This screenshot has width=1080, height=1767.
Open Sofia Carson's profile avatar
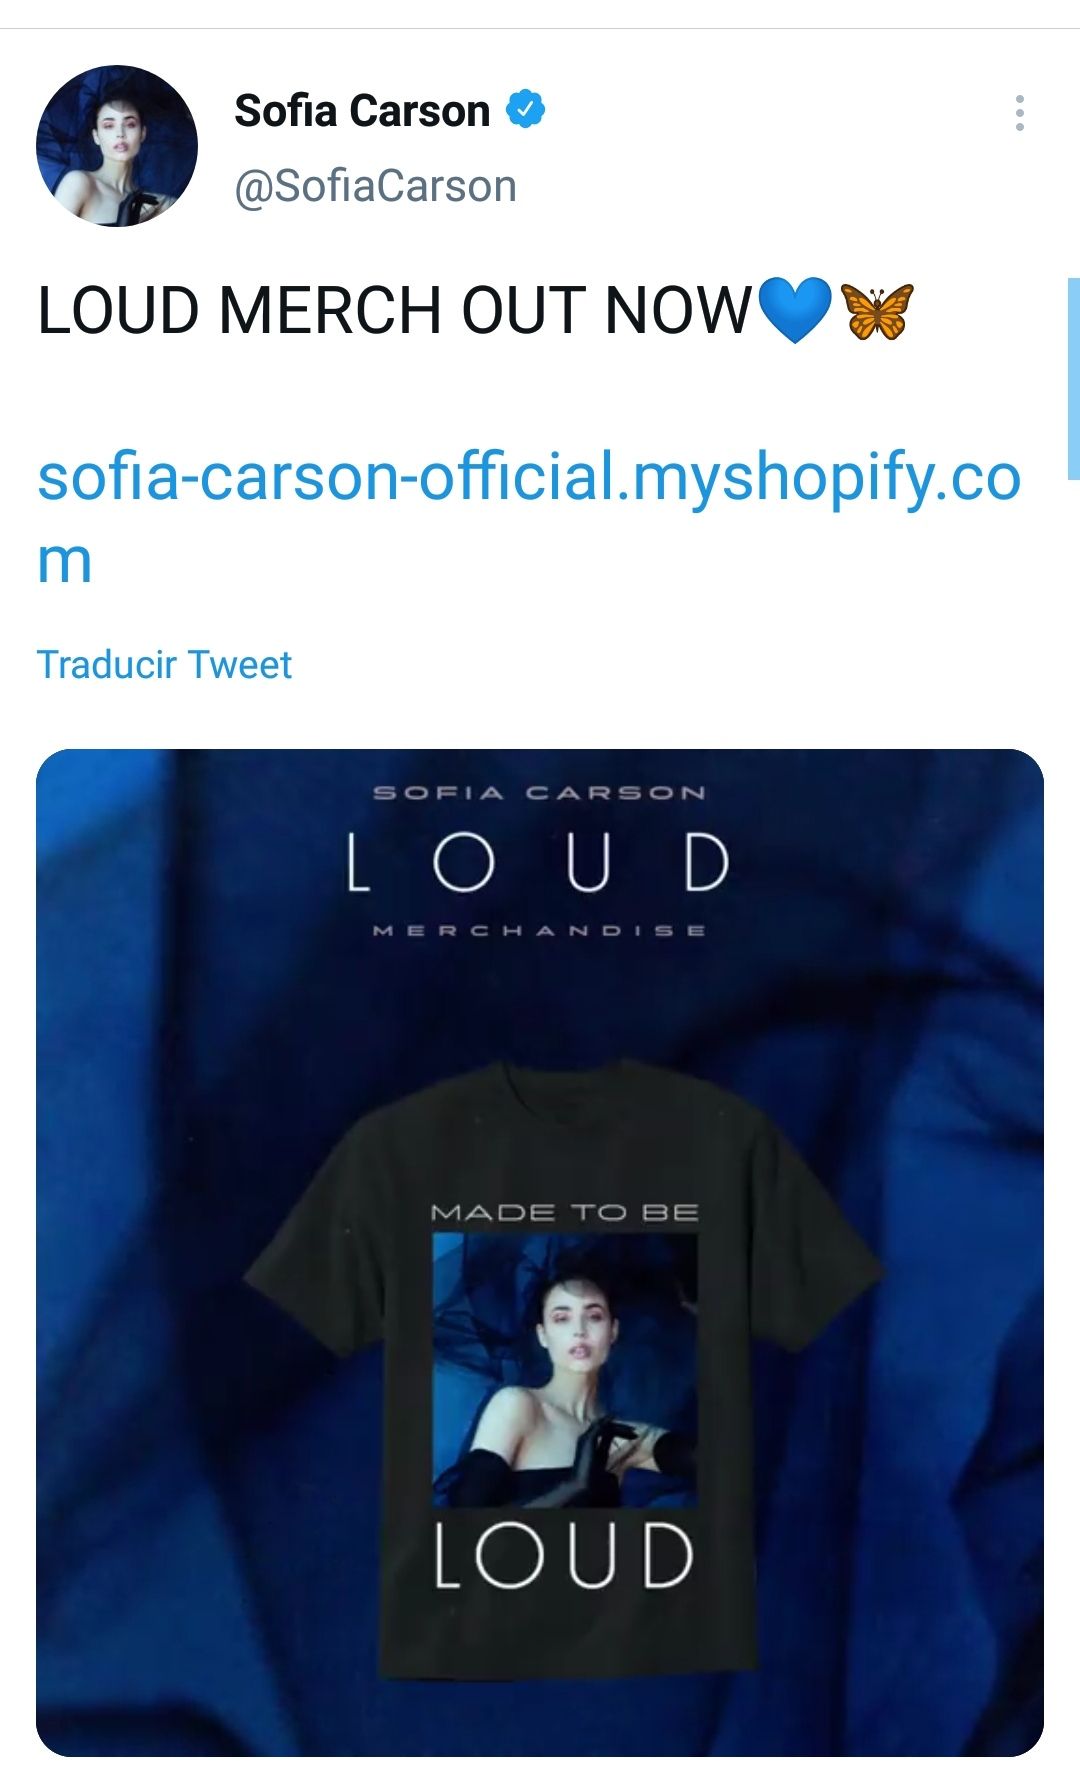pos(117,146)
